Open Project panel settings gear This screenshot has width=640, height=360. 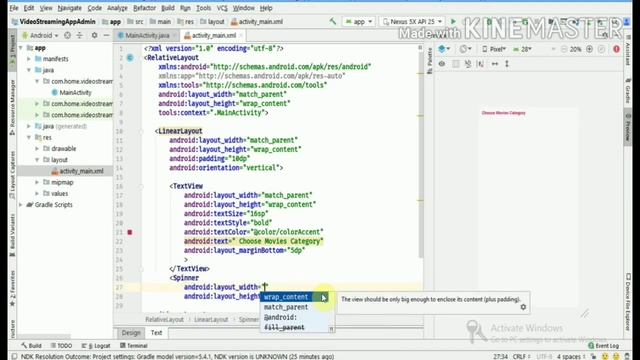(94, 36)
